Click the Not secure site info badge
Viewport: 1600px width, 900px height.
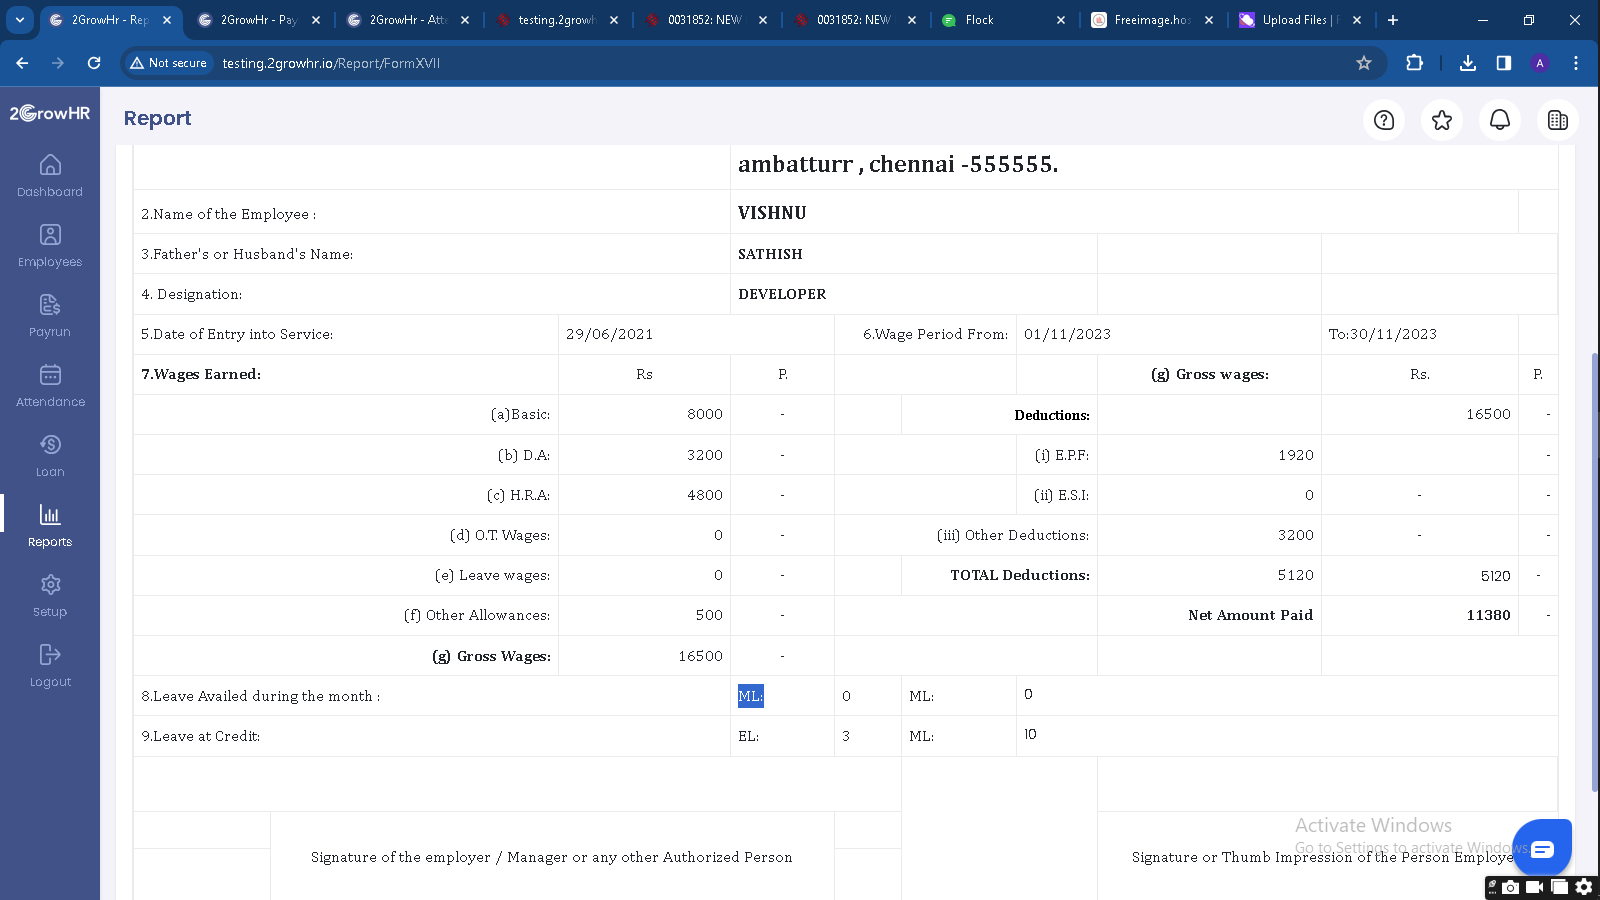click(169, 63)
